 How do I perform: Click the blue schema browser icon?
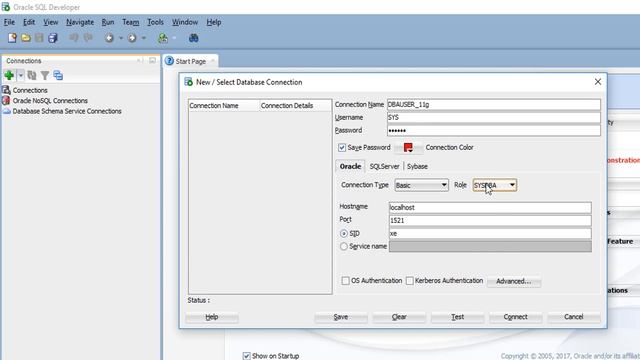[x=58, y=75]
